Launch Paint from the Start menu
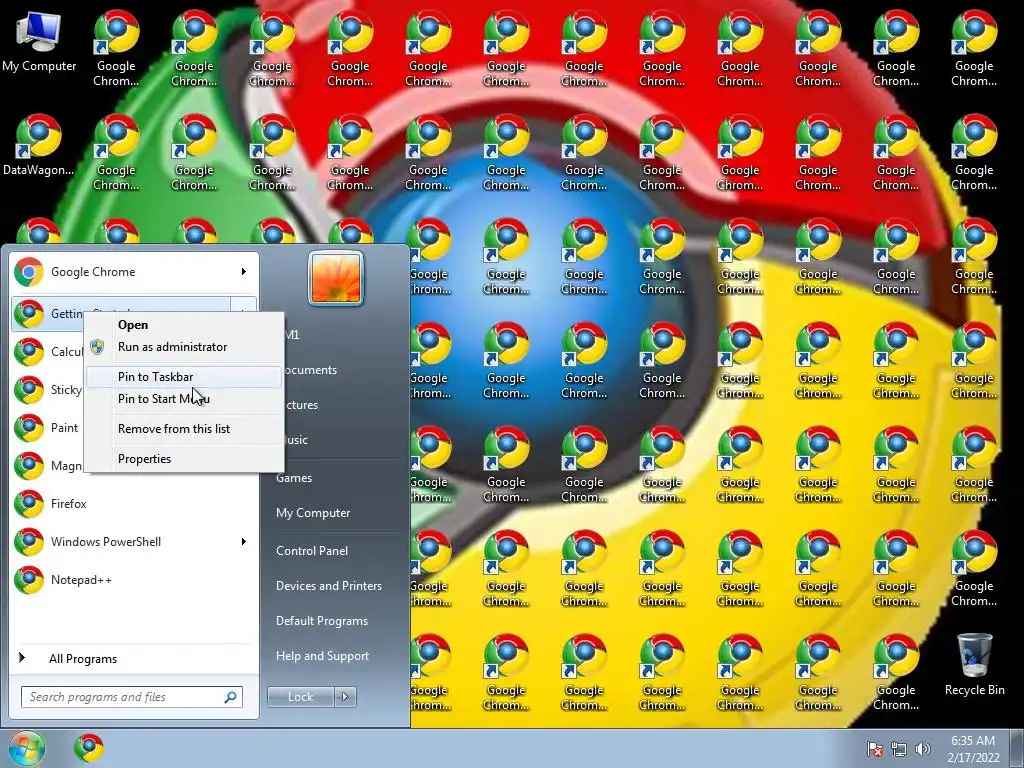 point(47,428)
